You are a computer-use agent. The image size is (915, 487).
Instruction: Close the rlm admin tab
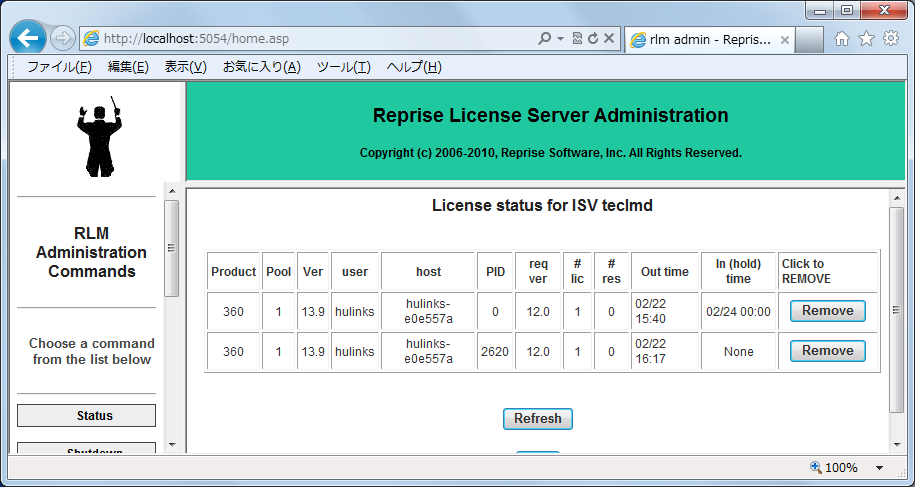[785, 40]
